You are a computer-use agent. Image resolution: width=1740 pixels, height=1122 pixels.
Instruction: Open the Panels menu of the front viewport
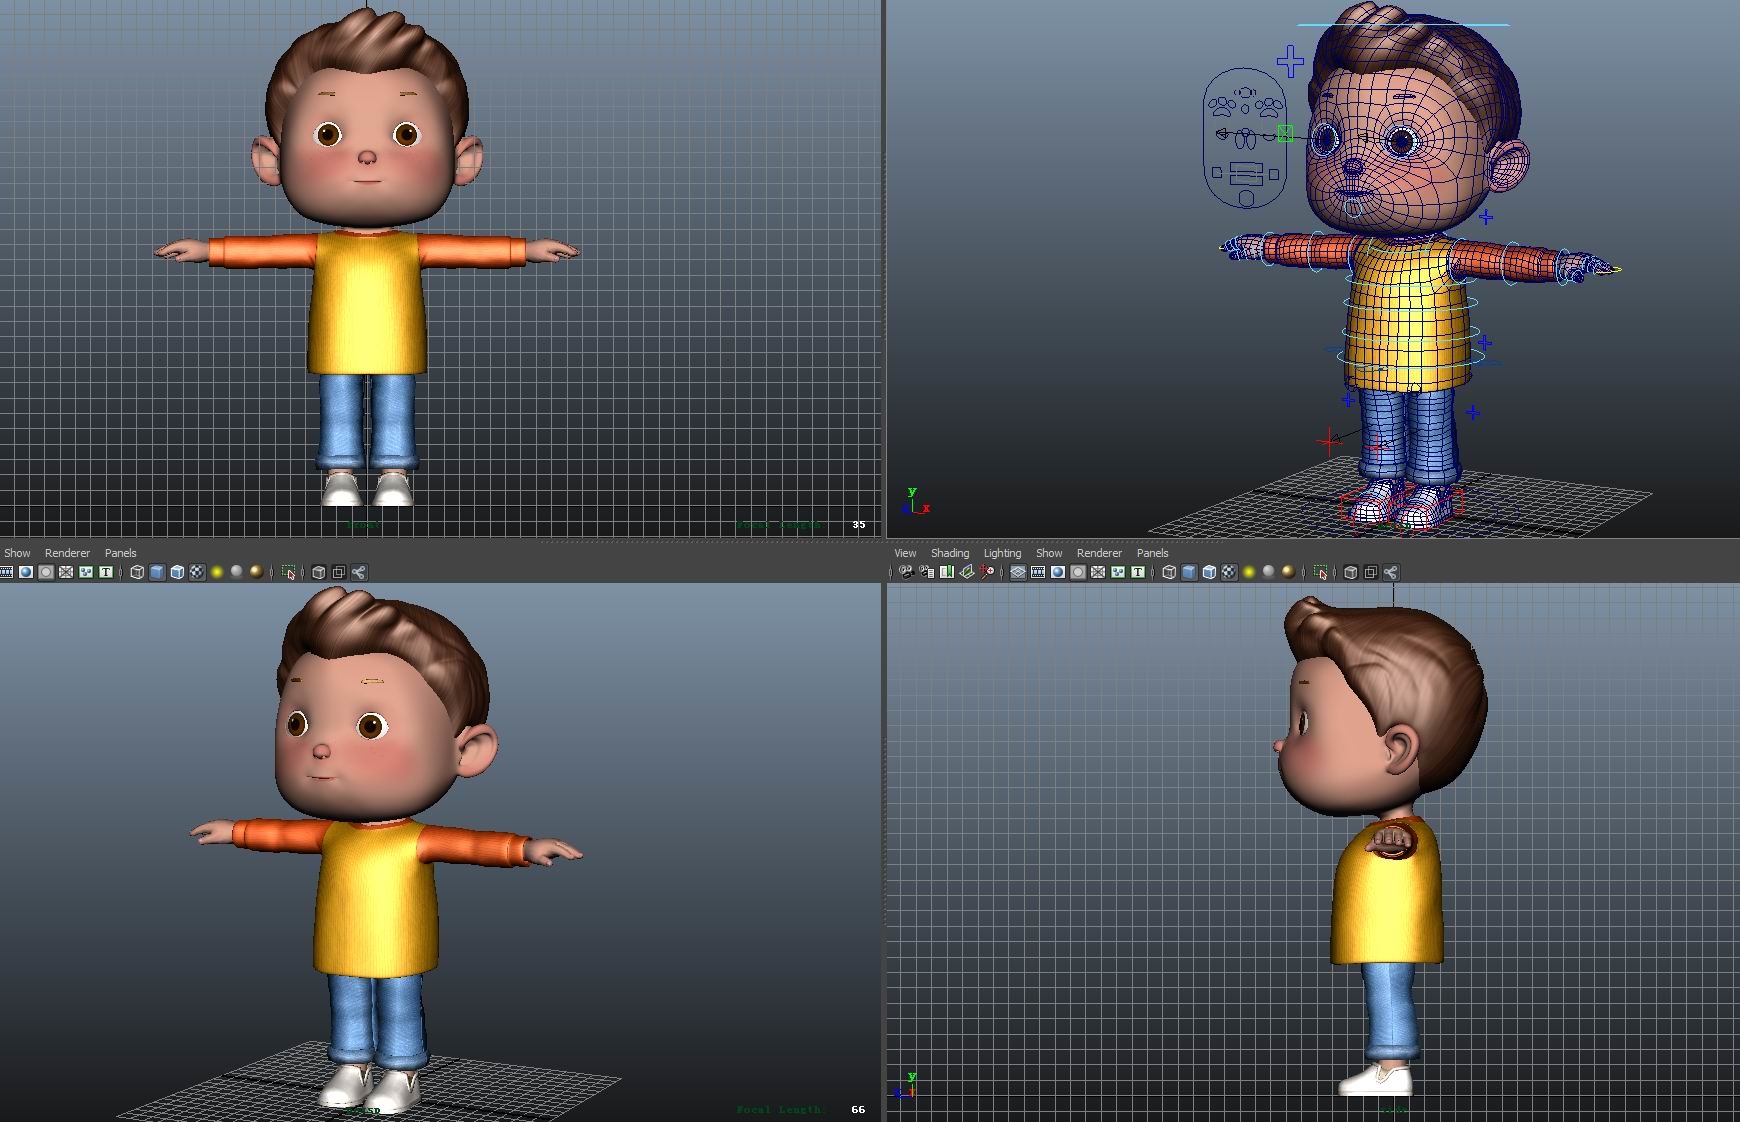click(x=120, y=553)
